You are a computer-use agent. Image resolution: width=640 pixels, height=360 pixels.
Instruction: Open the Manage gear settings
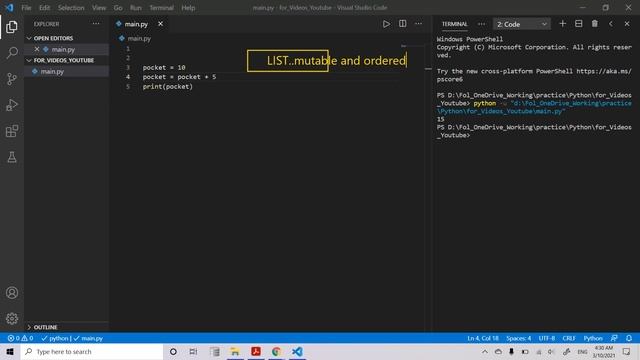pyautogui.click(x=12, y=318)
